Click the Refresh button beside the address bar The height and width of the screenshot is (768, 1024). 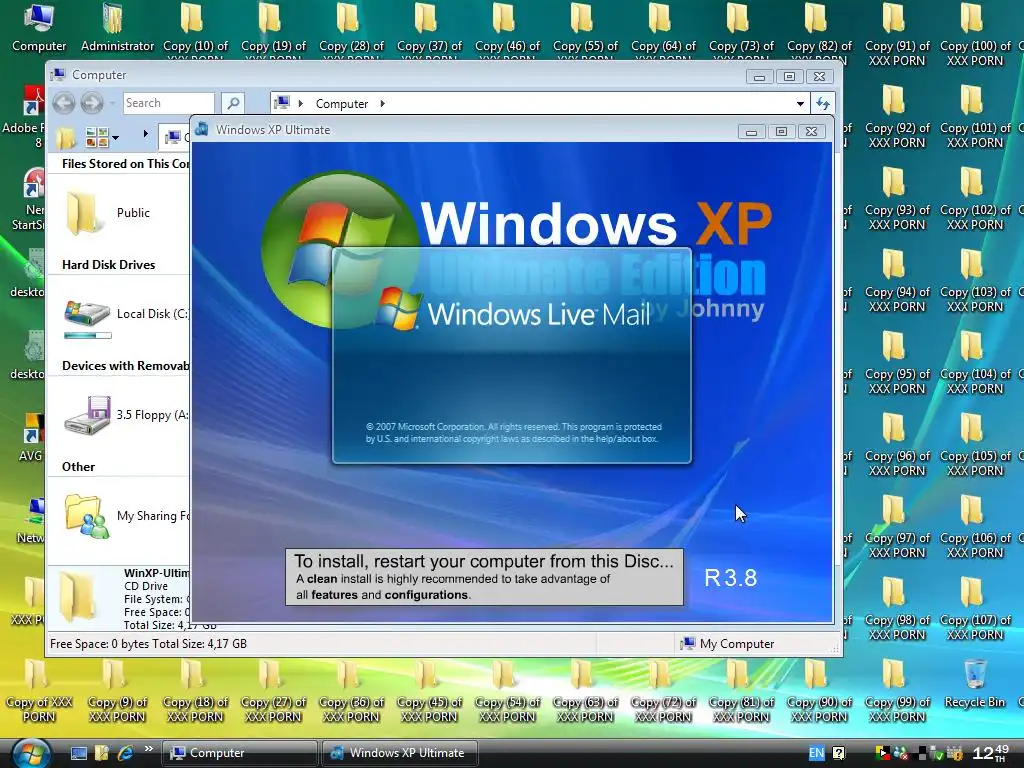click(822, 103)
